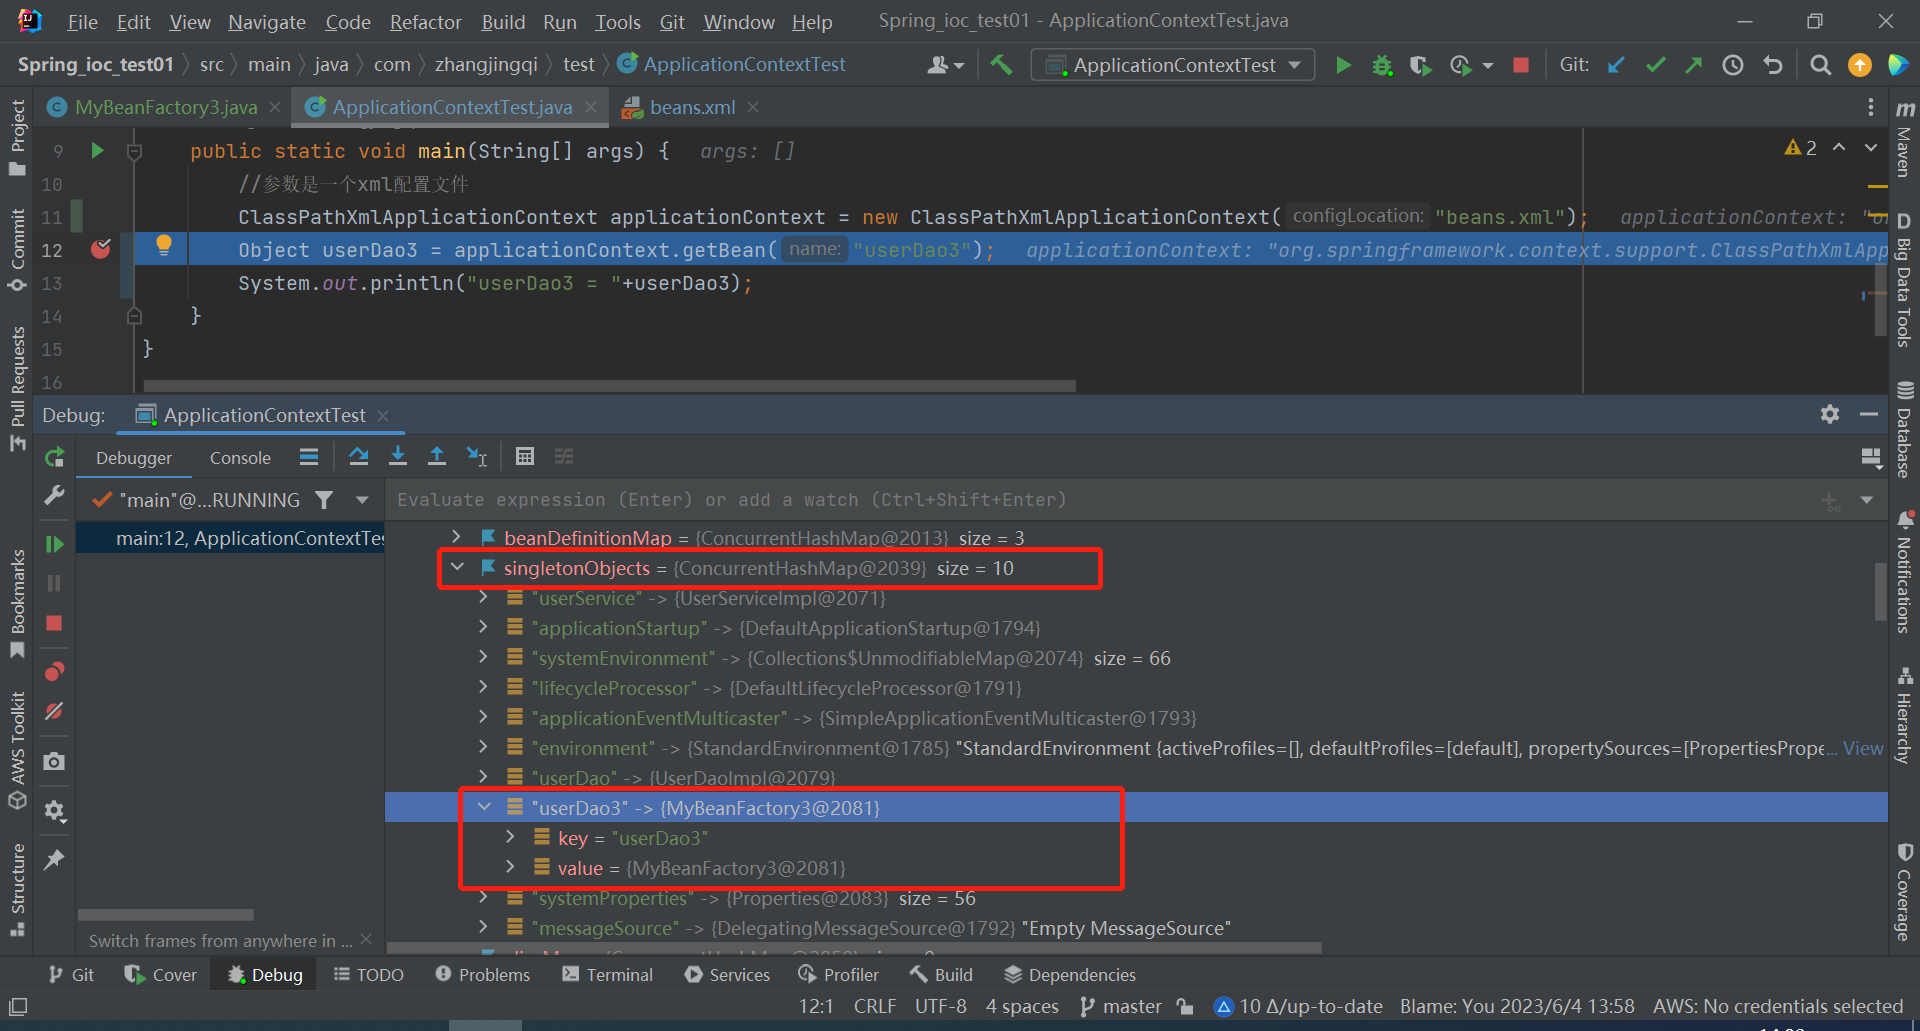1920x1031 pixels.
Task: Click Evaluate expression input field
Action: [1100, 500]
